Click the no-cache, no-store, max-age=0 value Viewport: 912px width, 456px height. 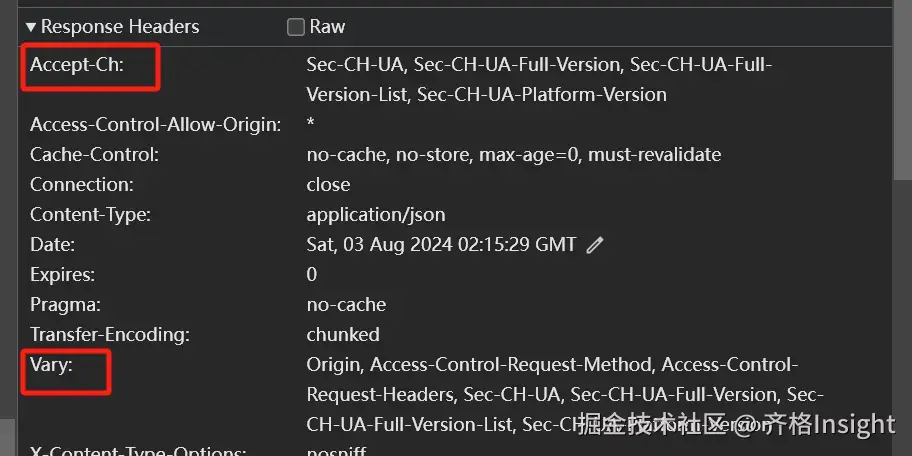(x=513, y=155)
